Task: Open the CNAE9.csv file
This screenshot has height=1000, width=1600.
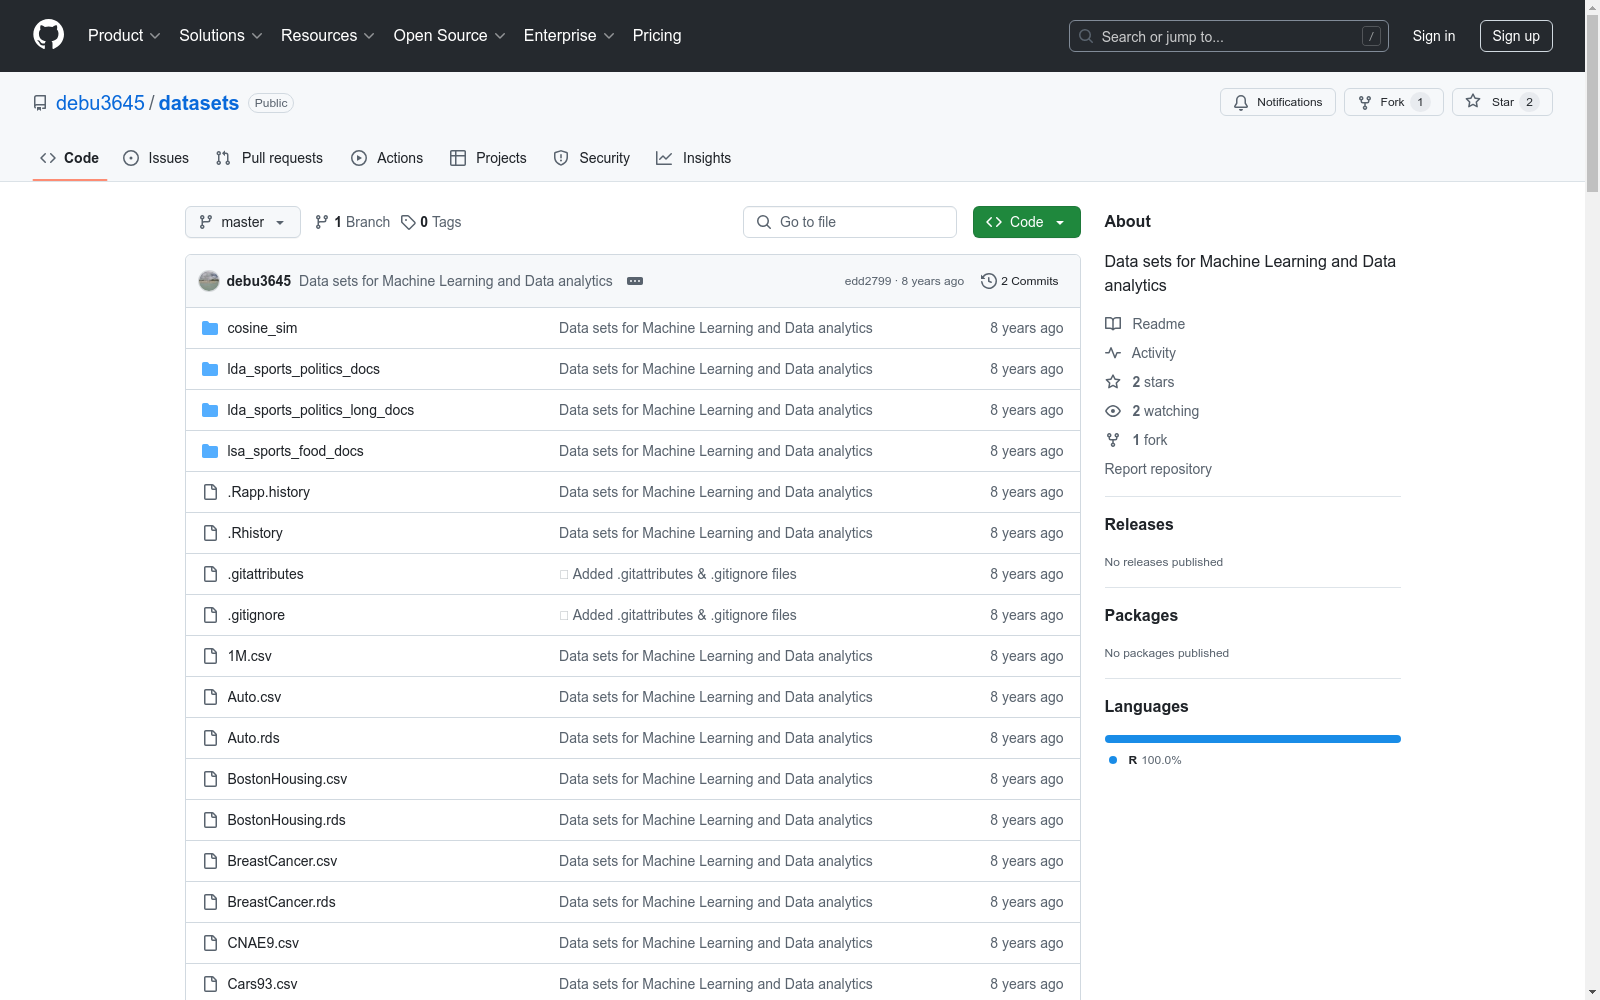Action: click(263, 943)
